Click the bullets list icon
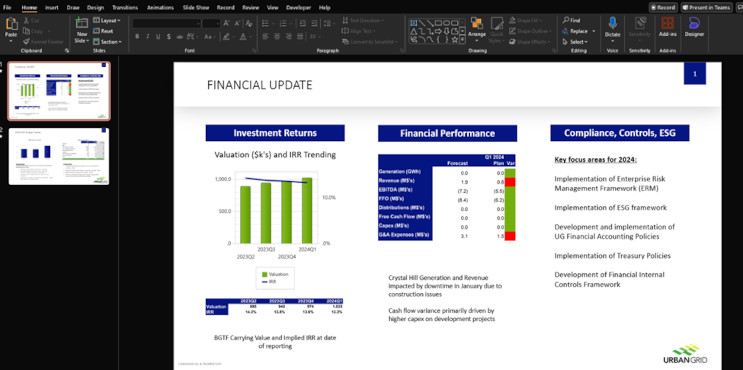743x370 pixels. click(x=265, y=23)
